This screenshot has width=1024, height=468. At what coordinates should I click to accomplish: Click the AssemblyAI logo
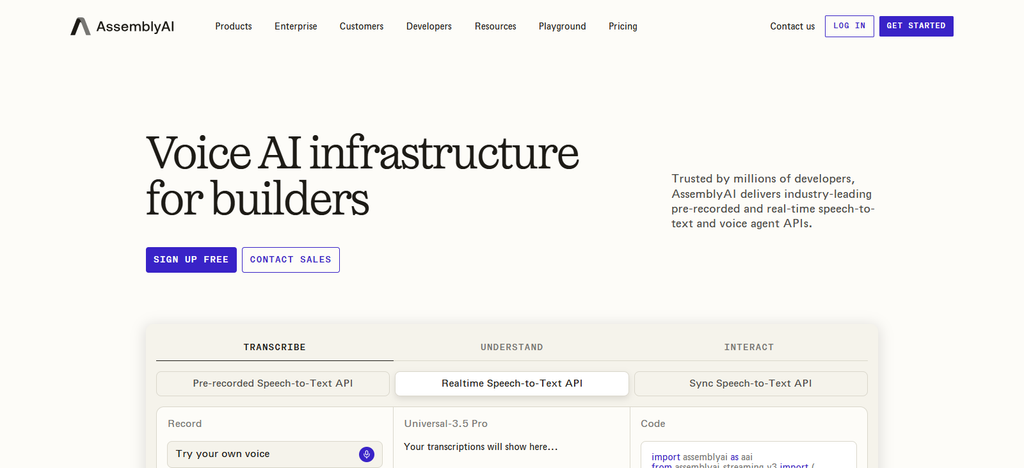click(x=122, y=27)
